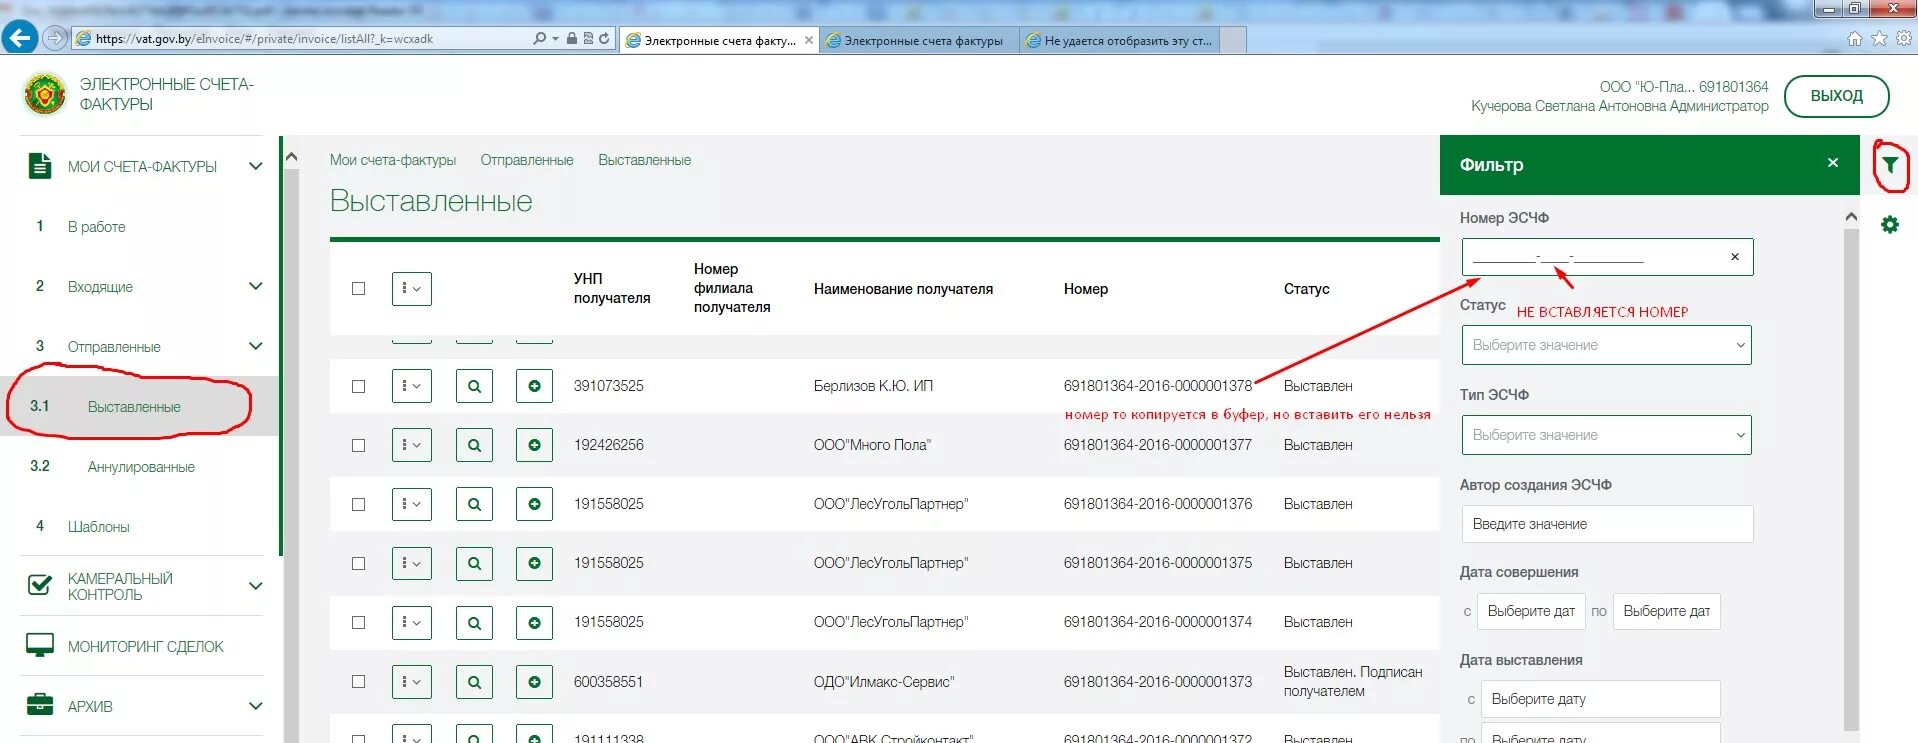Check the row with invoice 0000001374
This screenshot has width=1918, height=743.
[358, 622]
